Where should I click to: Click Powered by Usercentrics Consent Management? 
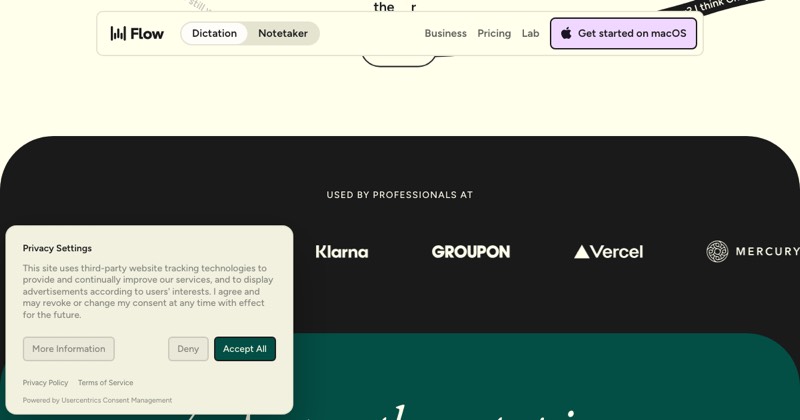97,401
